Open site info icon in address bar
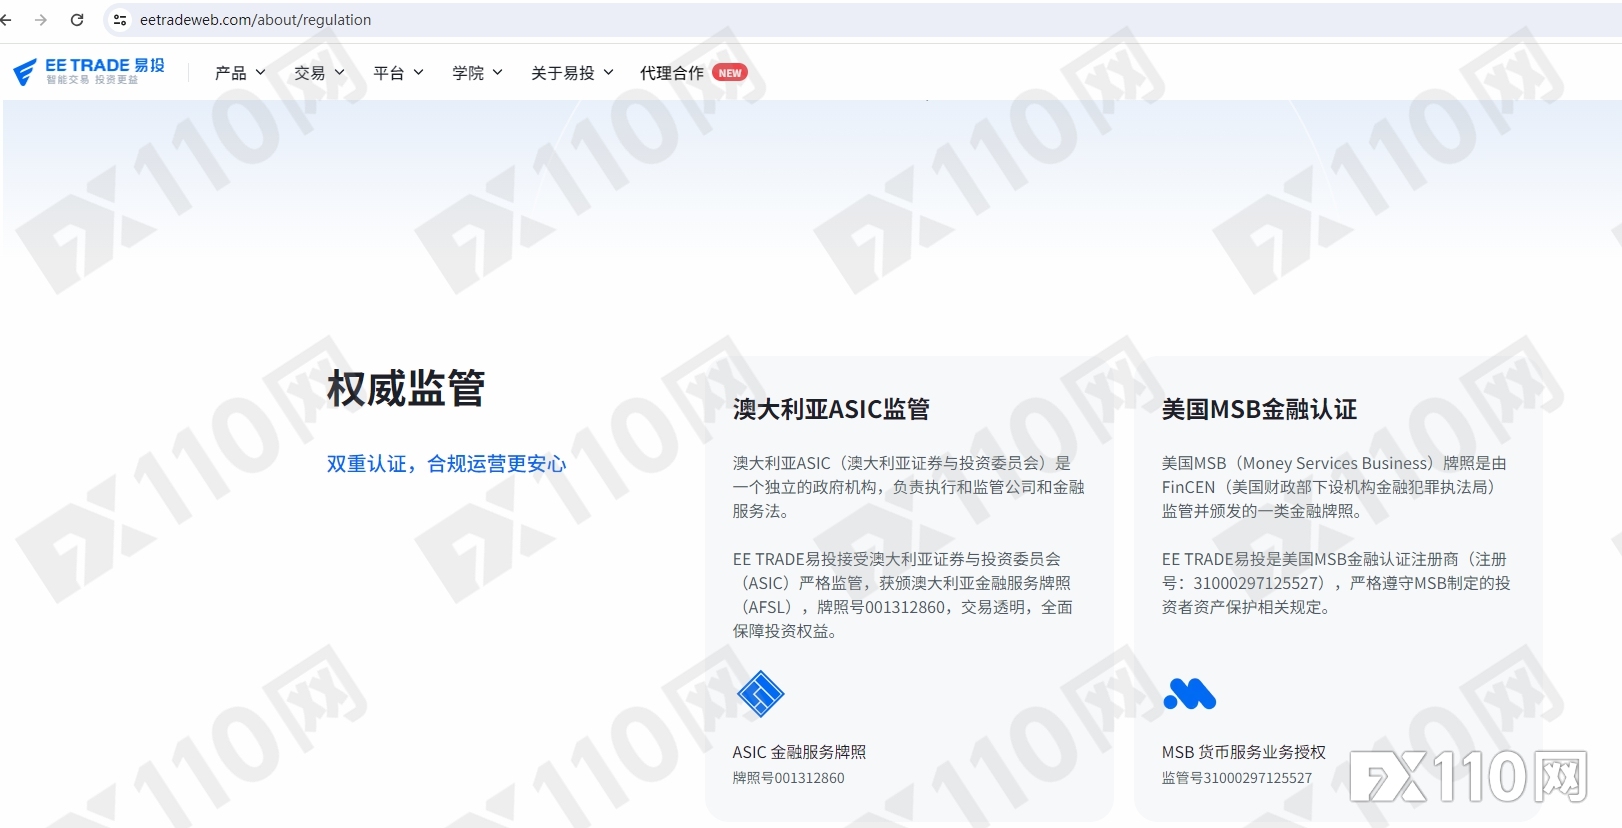The width and height of the screenshot is (1622, 828). point(120,20)
